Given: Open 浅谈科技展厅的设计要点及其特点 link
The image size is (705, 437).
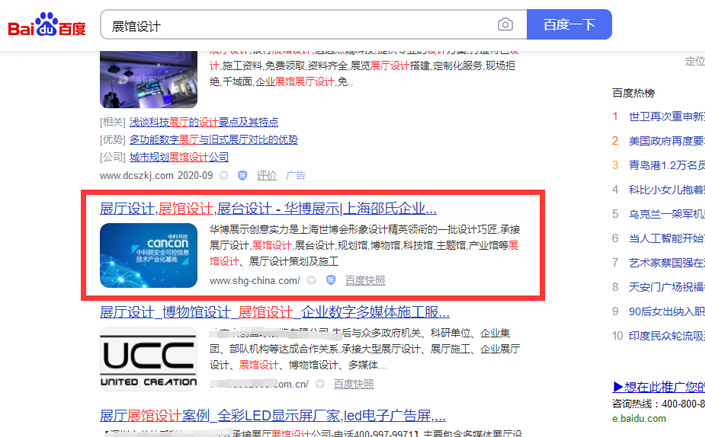Looking at the screenshot, I should (204, 122).
